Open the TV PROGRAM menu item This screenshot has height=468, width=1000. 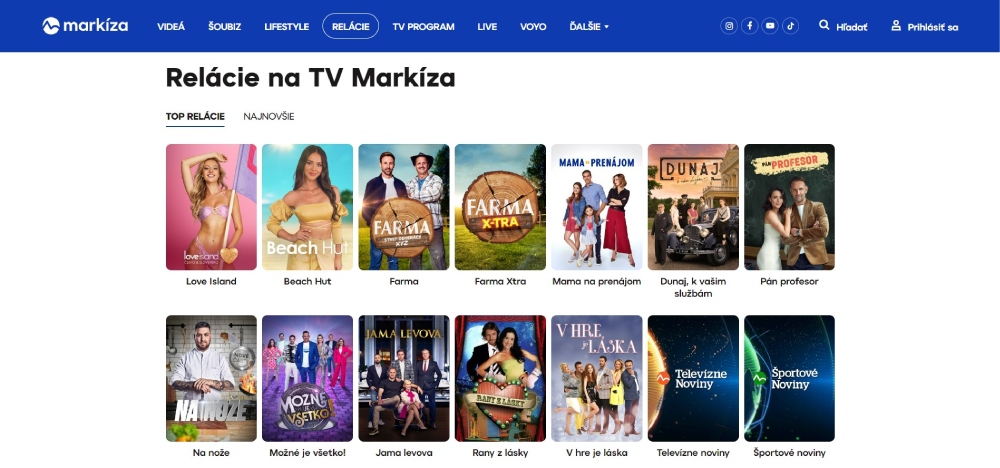point(423,27)
